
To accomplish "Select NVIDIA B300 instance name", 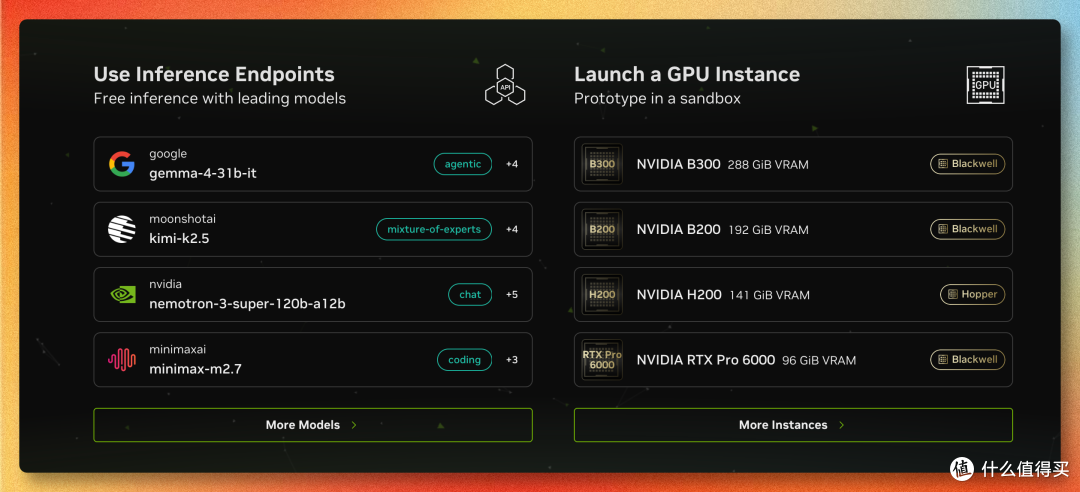I will pyautogui.click(x=678, y=164).
